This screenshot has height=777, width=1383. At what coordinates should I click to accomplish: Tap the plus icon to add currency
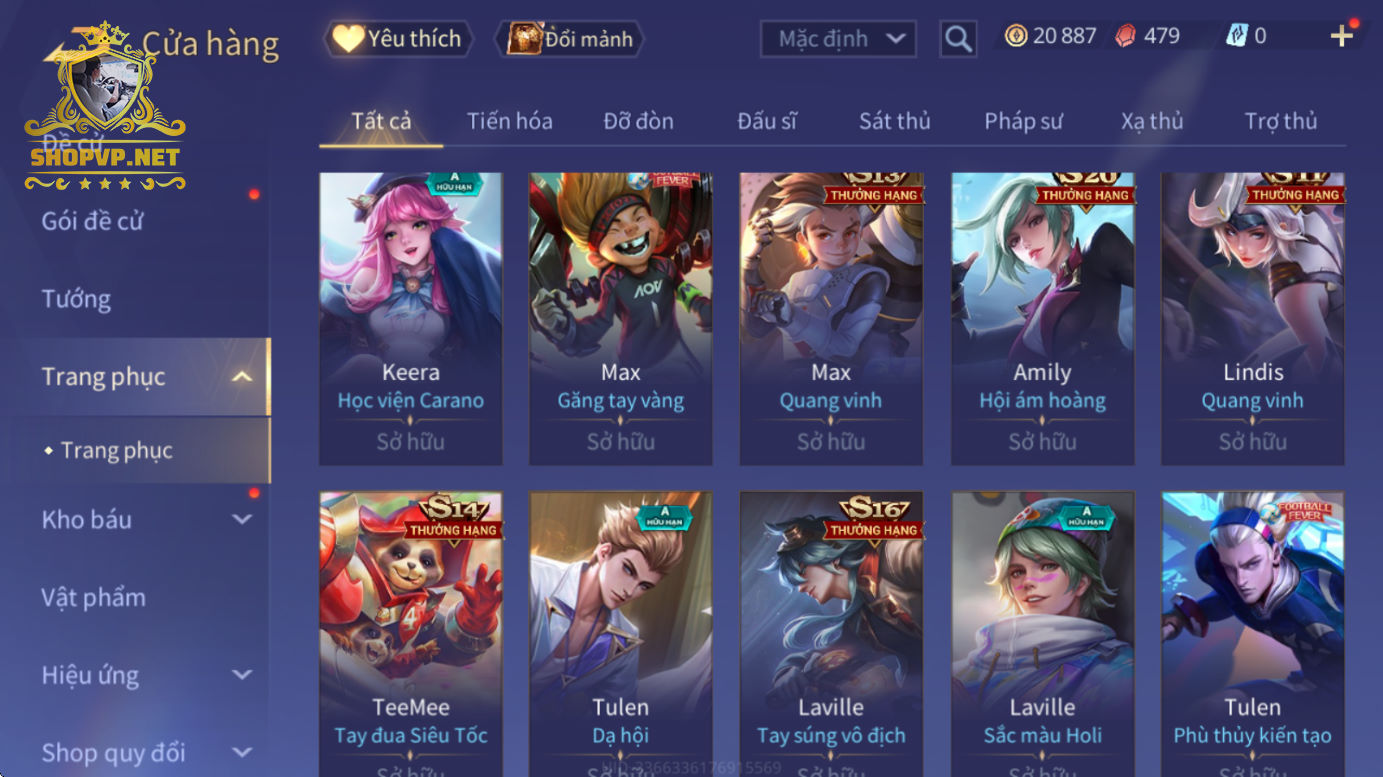(x=1341, y=36)
